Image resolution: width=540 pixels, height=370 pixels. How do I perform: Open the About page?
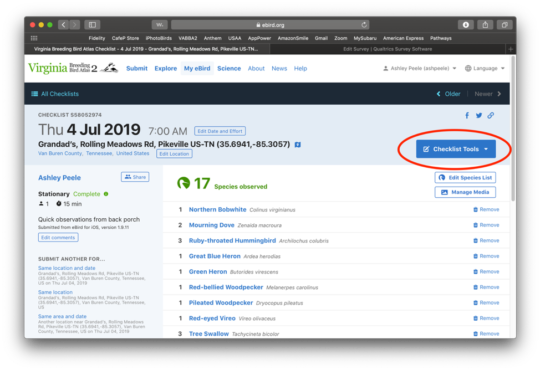click(x=256, y=68)
